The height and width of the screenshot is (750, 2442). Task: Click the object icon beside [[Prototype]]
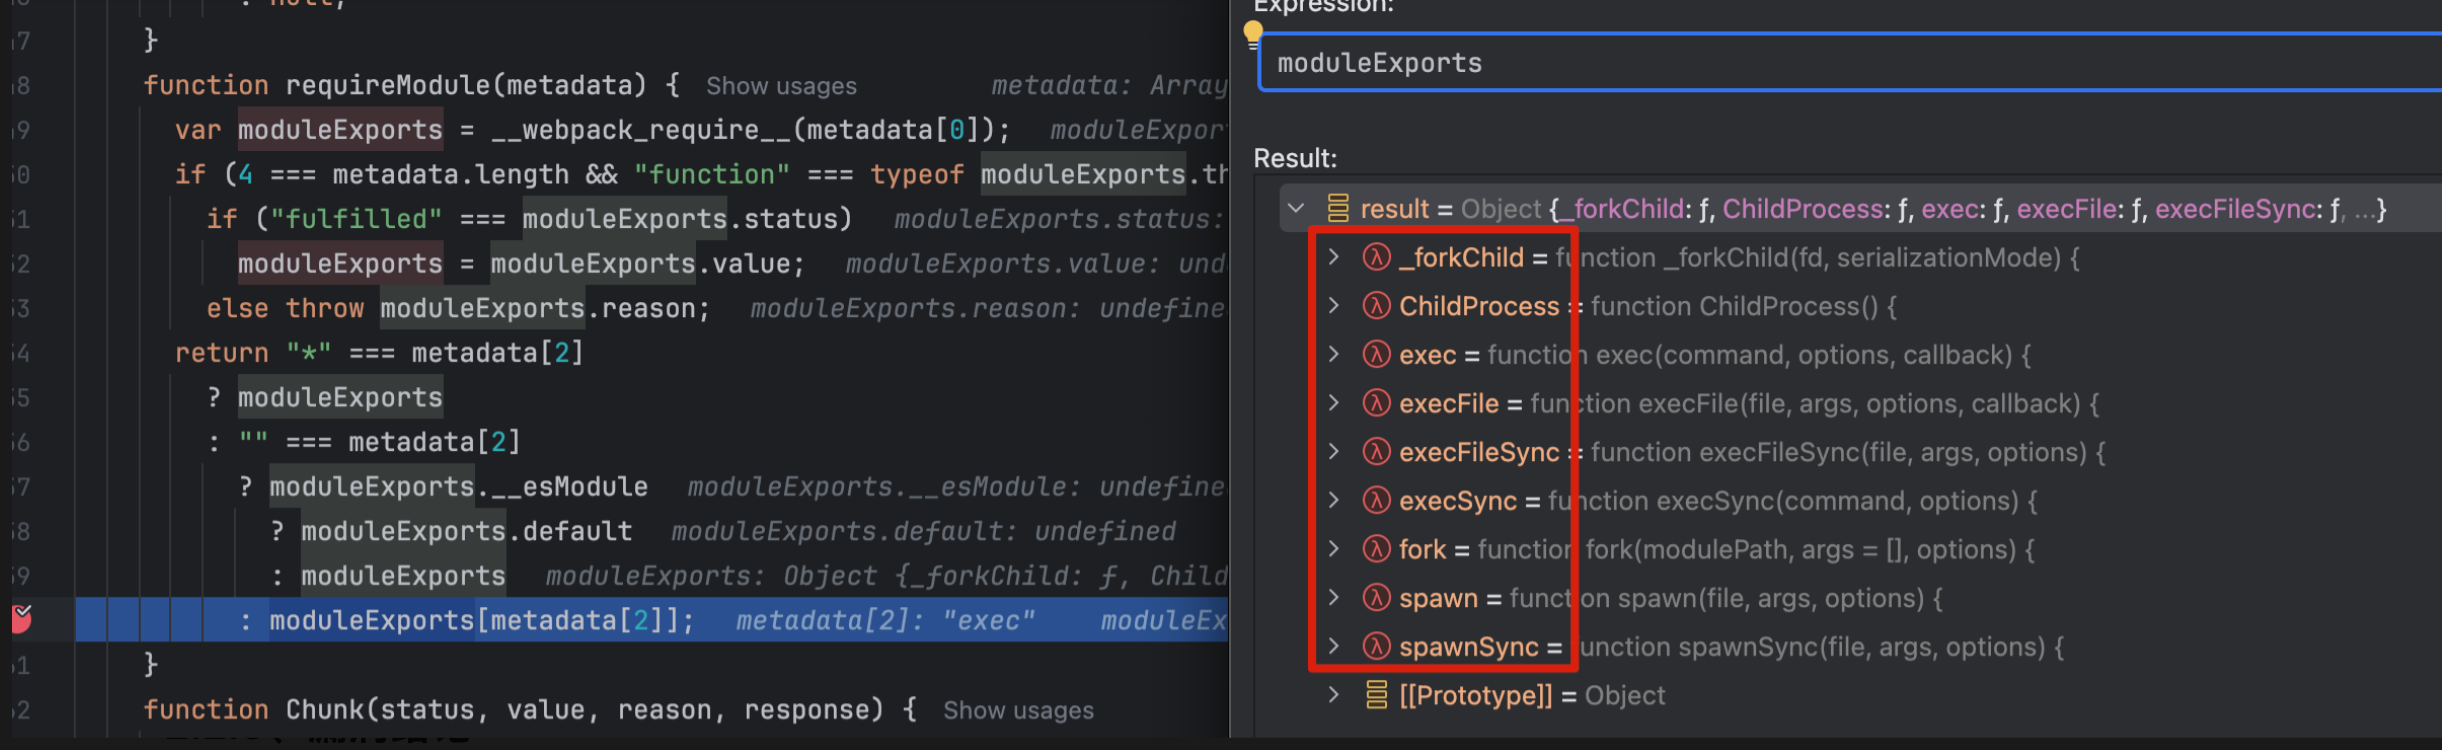pyautogui.click(x=1377, y=695)
